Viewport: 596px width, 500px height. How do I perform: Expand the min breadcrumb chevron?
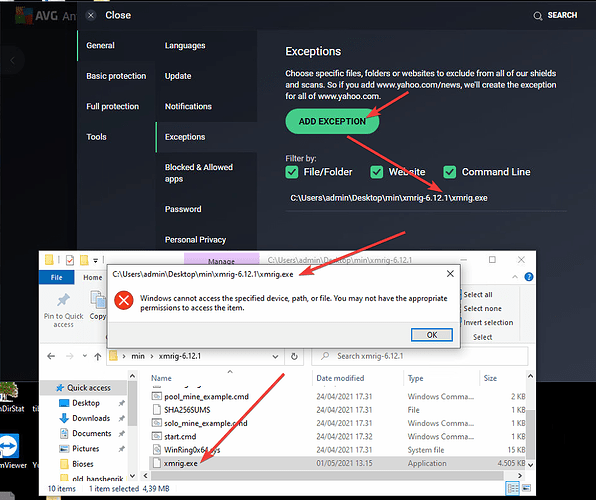(152, 356)
